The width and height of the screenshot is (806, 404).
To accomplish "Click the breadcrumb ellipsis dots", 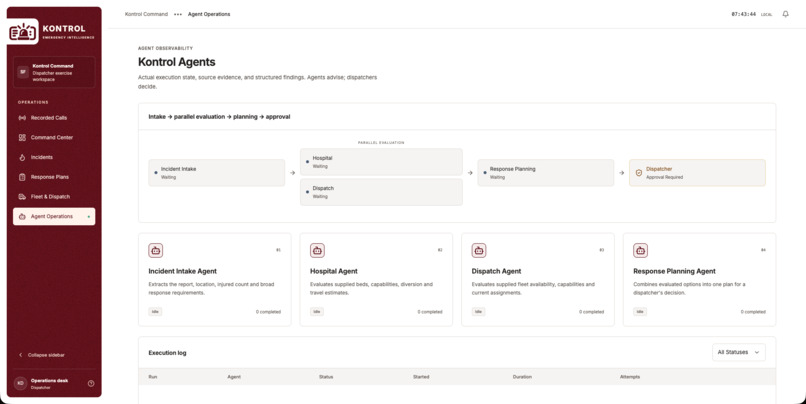I will coord(178,14).
